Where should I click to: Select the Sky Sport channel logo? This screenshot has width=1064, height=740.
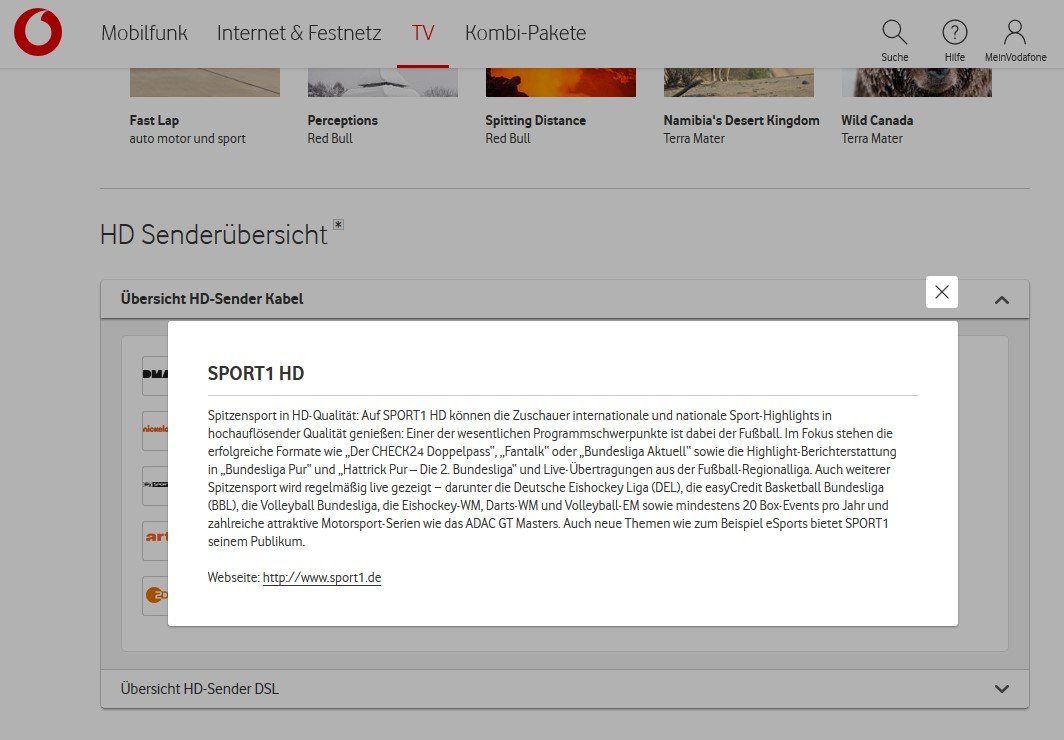tap(155, 485)
